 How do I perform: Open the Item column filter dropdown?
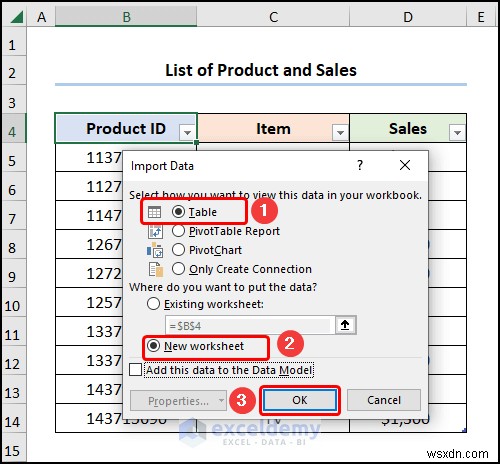click(340, 133)
